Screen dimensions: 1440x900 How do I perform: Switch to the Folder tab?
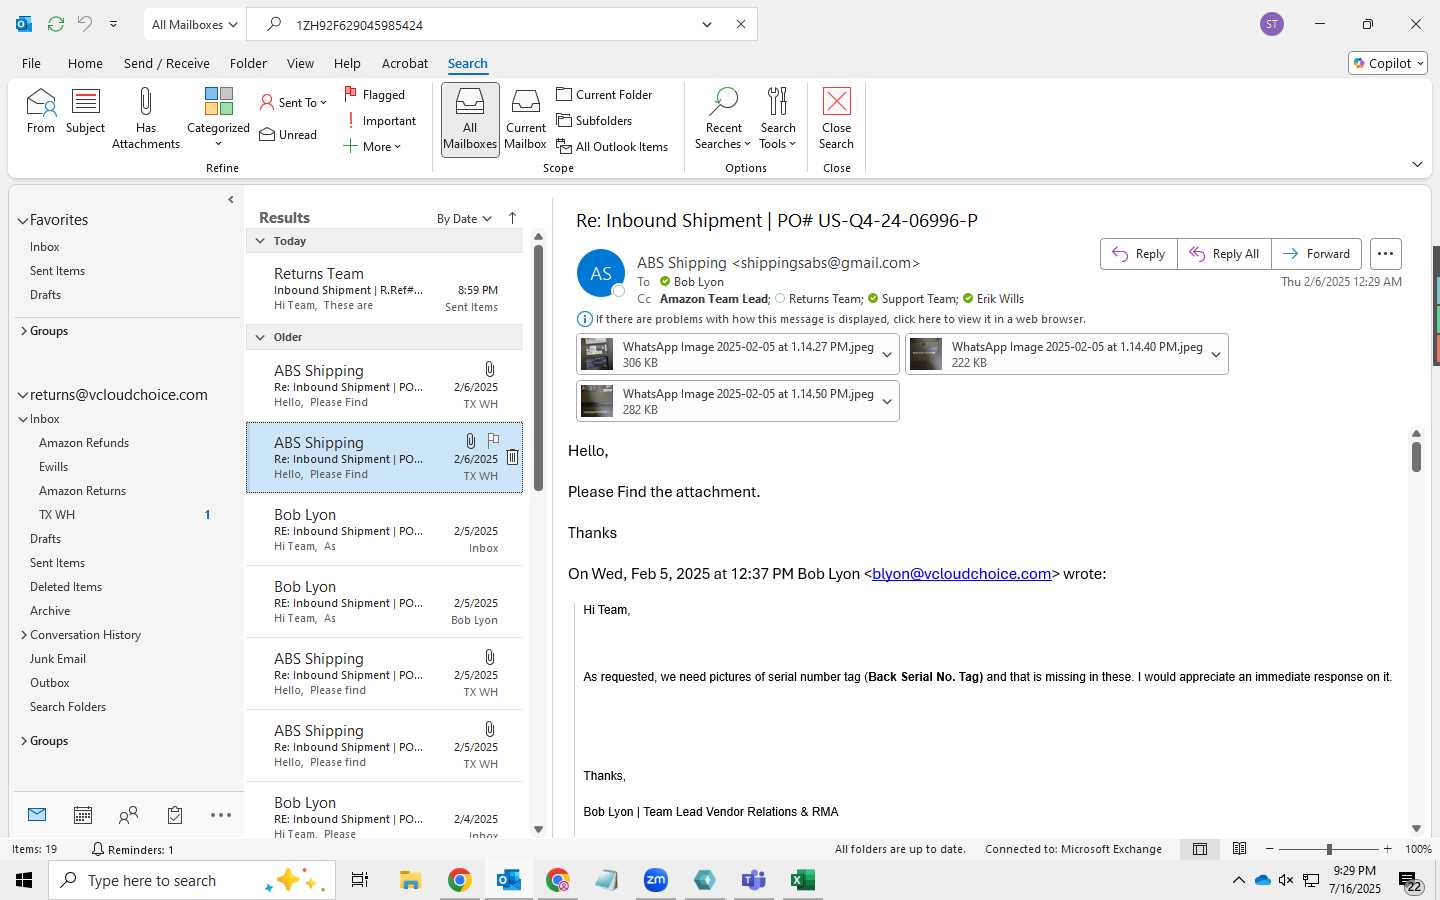[248, 63]
